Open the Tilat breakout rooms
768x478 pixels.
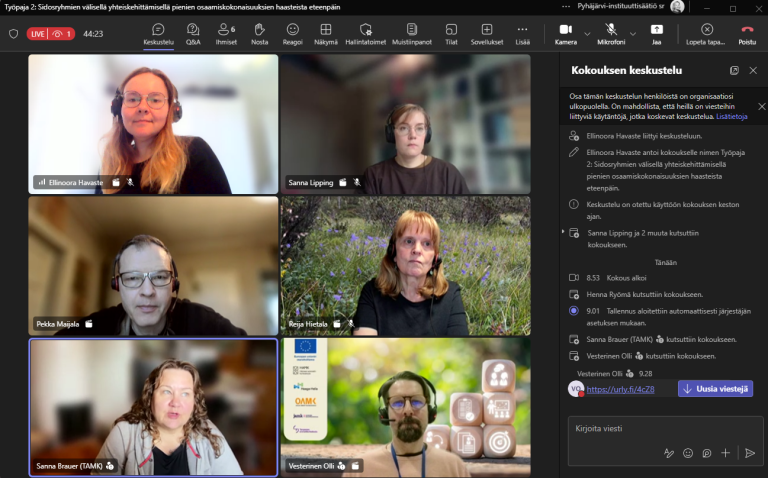coord(451,34)
